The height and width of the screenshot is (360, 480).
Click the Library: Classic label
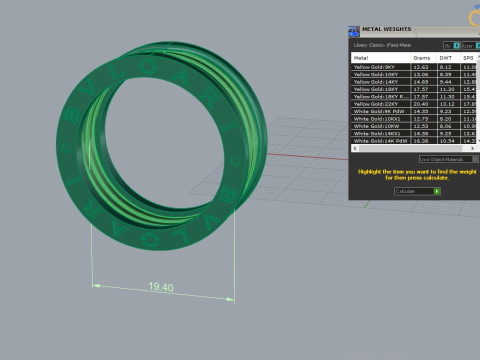click(x=382, y=45)
